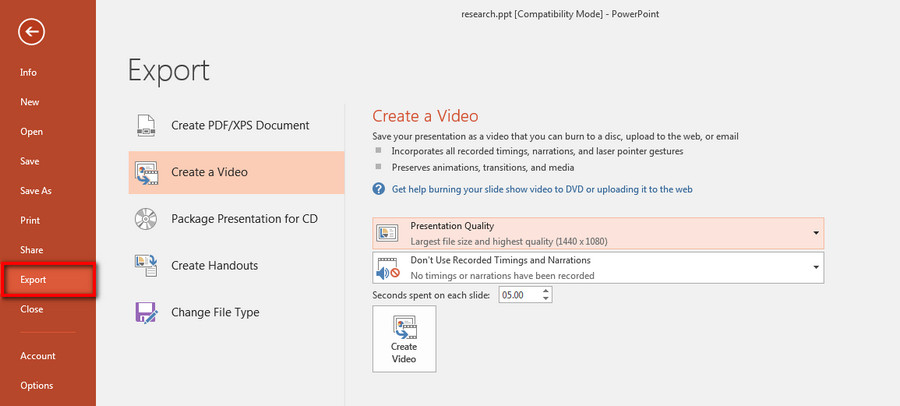Click the Presentation Quality dropdown arrow
The height and width of the screenshot is (406, 900).
816,233
